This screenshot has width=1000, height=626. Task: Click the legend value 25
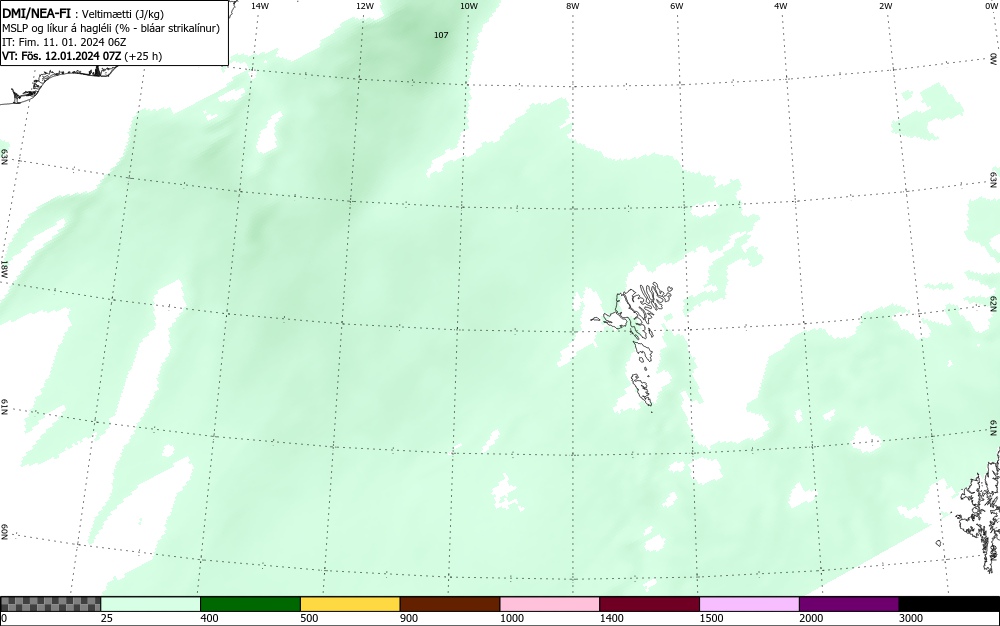[107, 618]
